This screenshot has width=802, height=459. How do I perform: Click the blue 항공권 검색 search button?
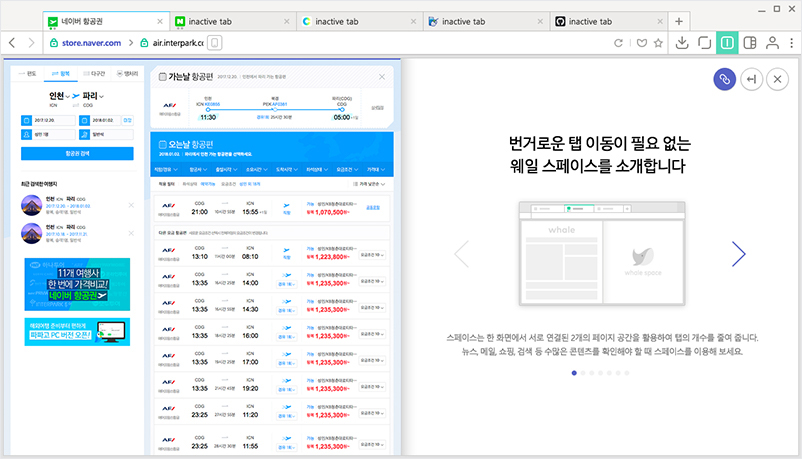click(x=77, y=154)
